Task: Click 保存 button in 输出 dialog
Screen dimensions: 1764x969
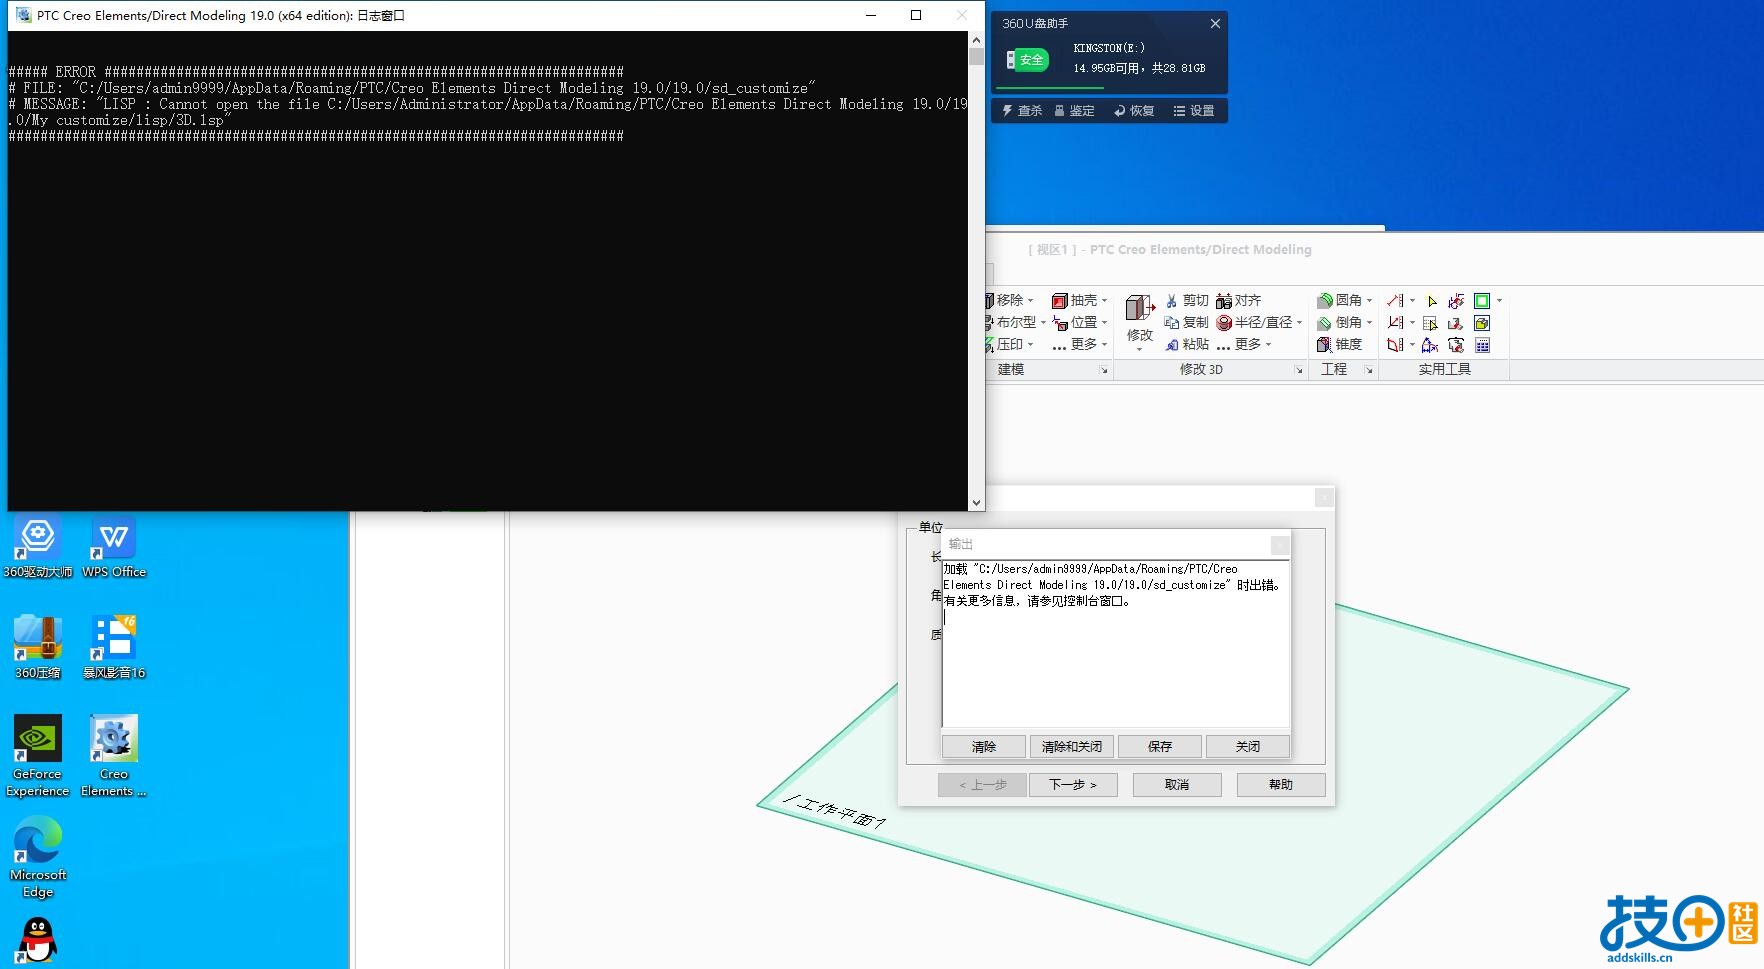Action: (x=1160, y=747)
